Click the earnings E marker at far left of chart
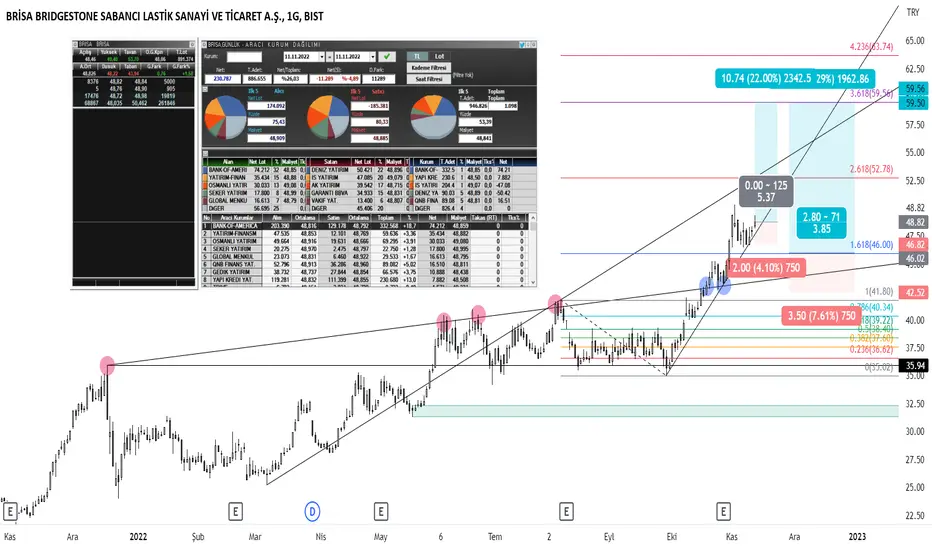 point(9,511)
